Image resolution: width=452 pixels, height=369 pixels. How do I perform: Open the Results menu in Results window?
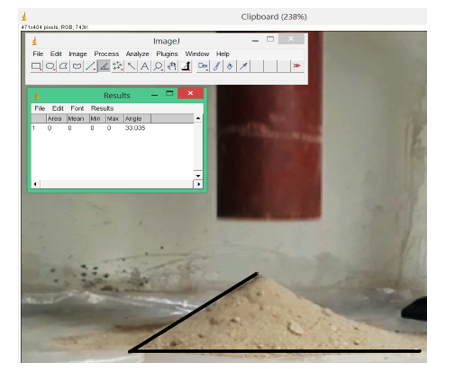pos(102,108)
